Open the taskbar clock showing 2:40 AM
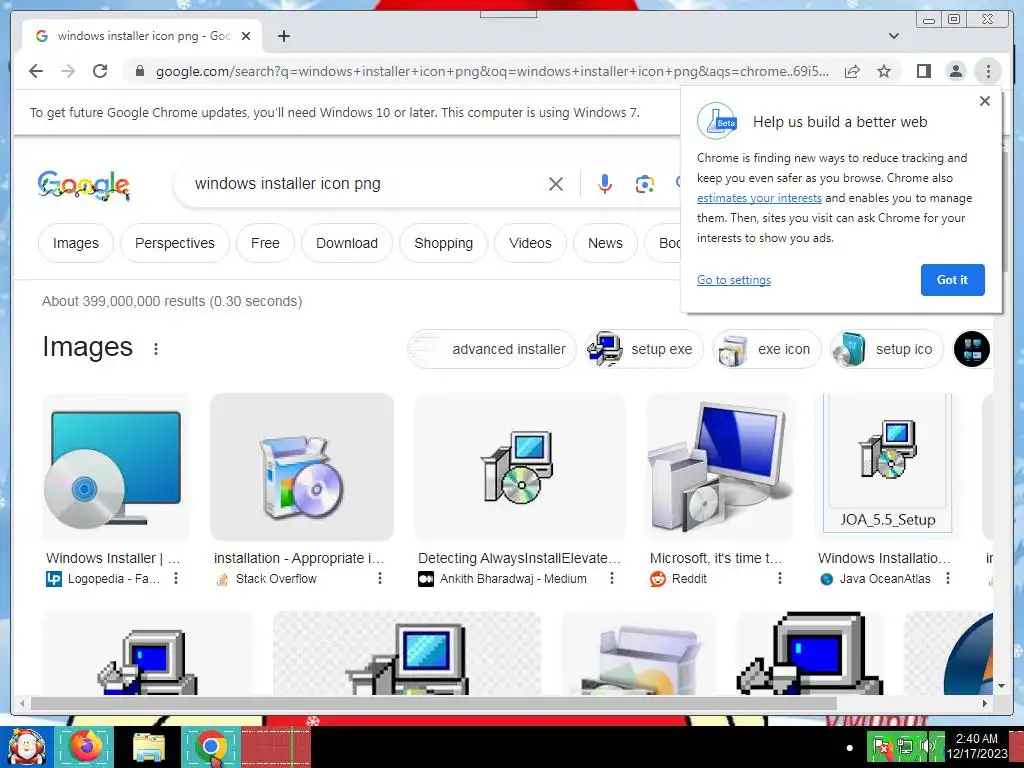This screenshot has height=768, width=1024. pyautogui.click(x=977, y=746)
